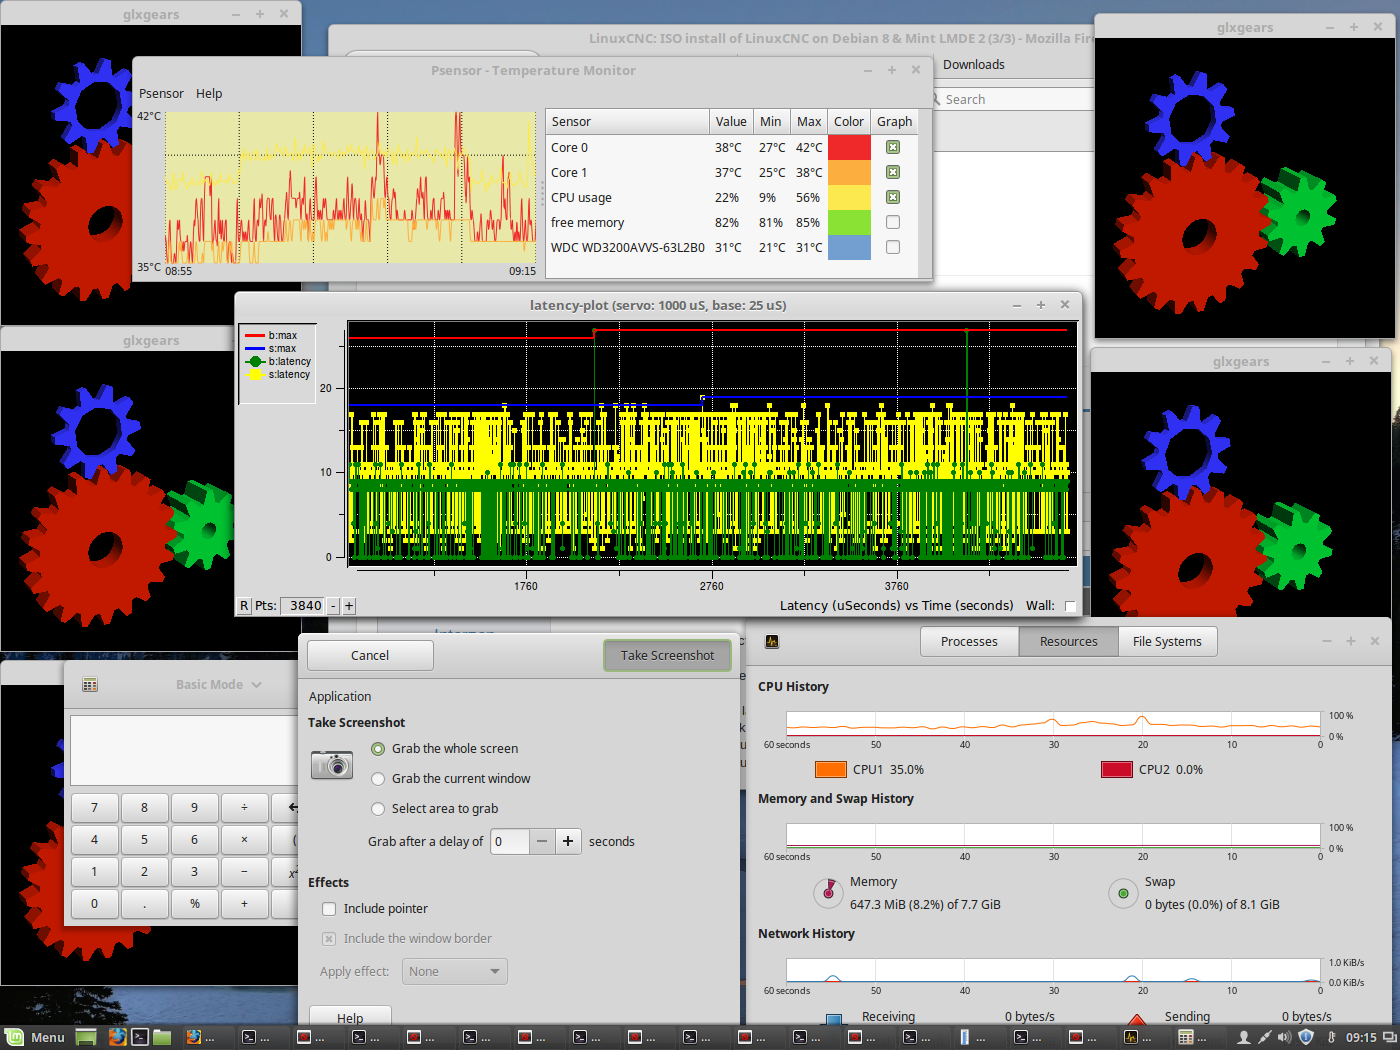Click the divide key on calculator
Viewport: 1400px width, 1050px height.
[244, 808]
